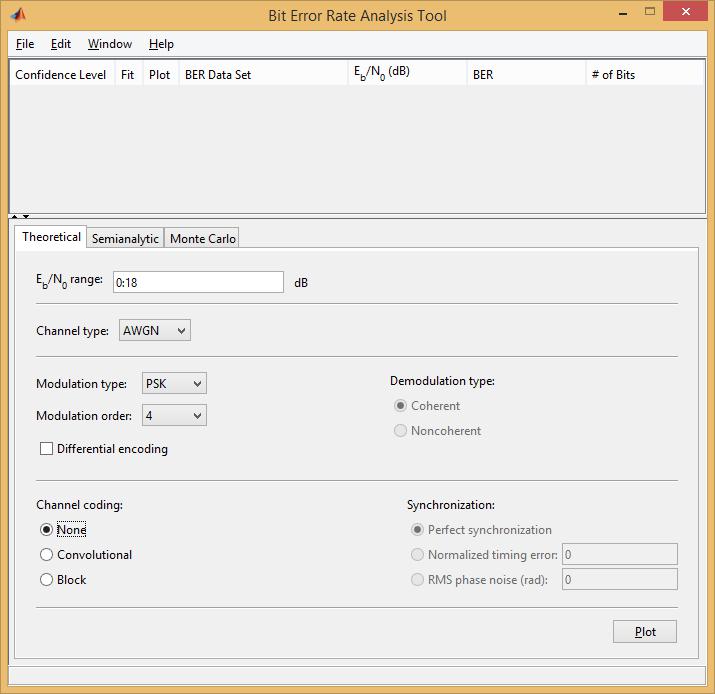Open the Modulation type dropdown
Screen dimensions: 715x694
click(174, 383)
